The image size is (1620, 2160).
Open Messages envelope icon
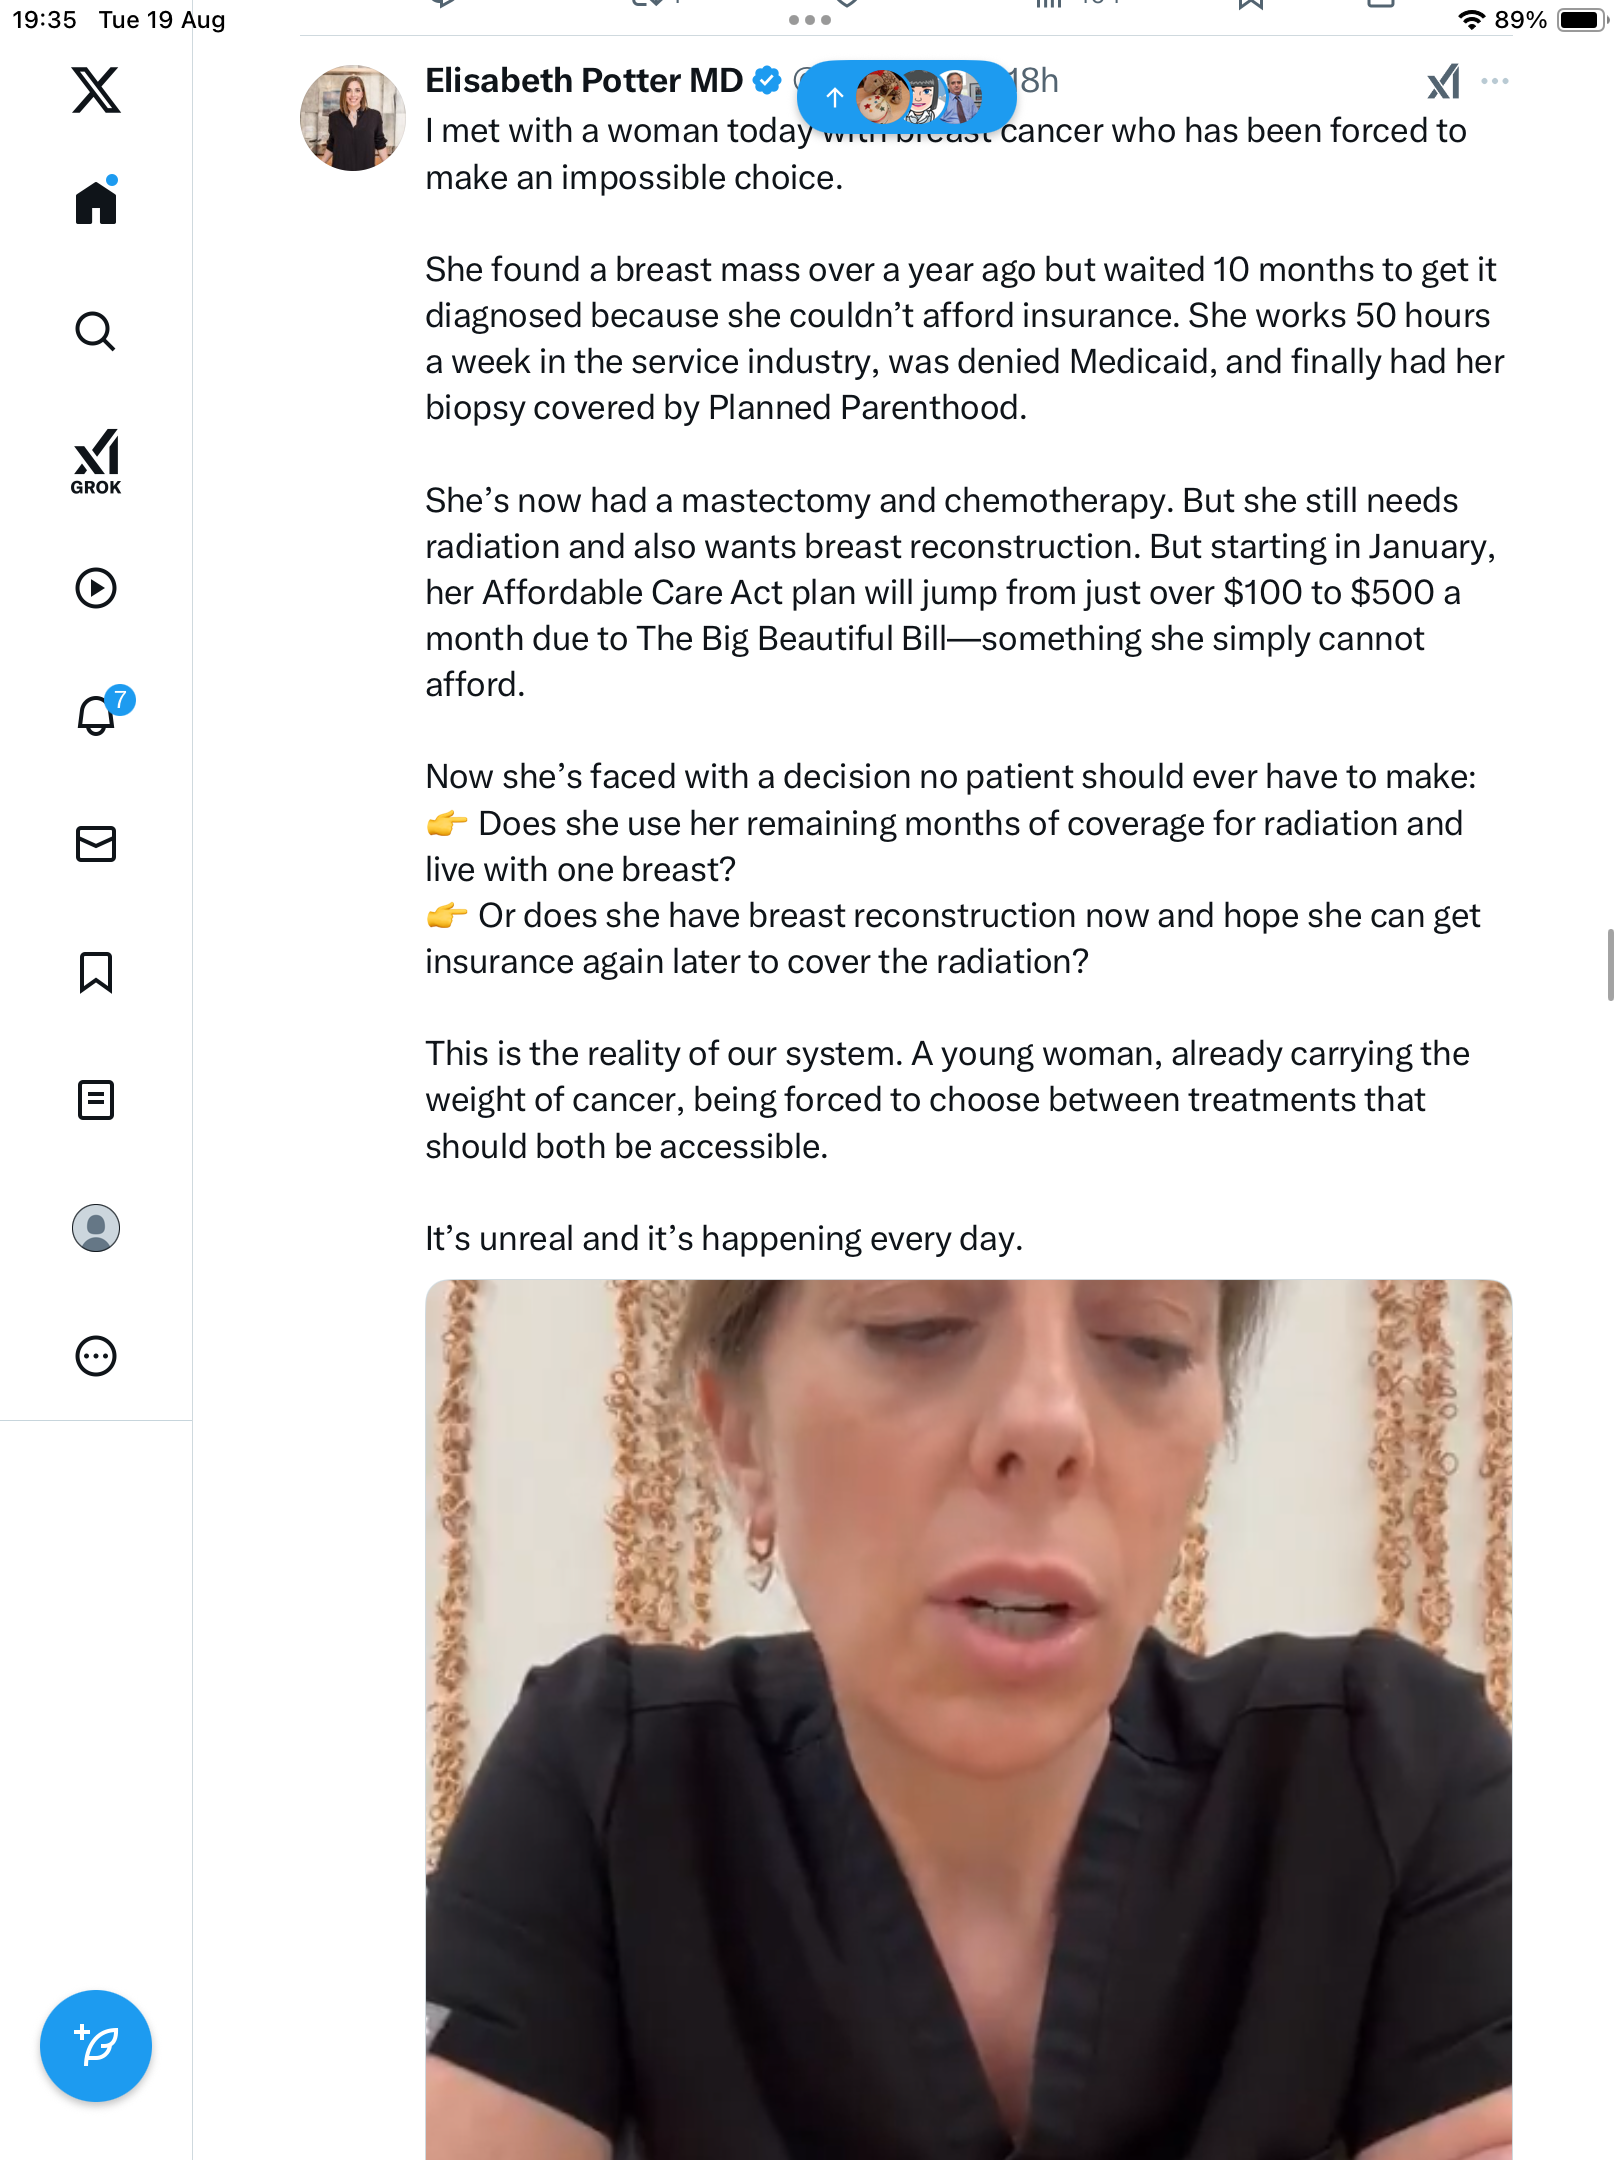tap(96, 844)
